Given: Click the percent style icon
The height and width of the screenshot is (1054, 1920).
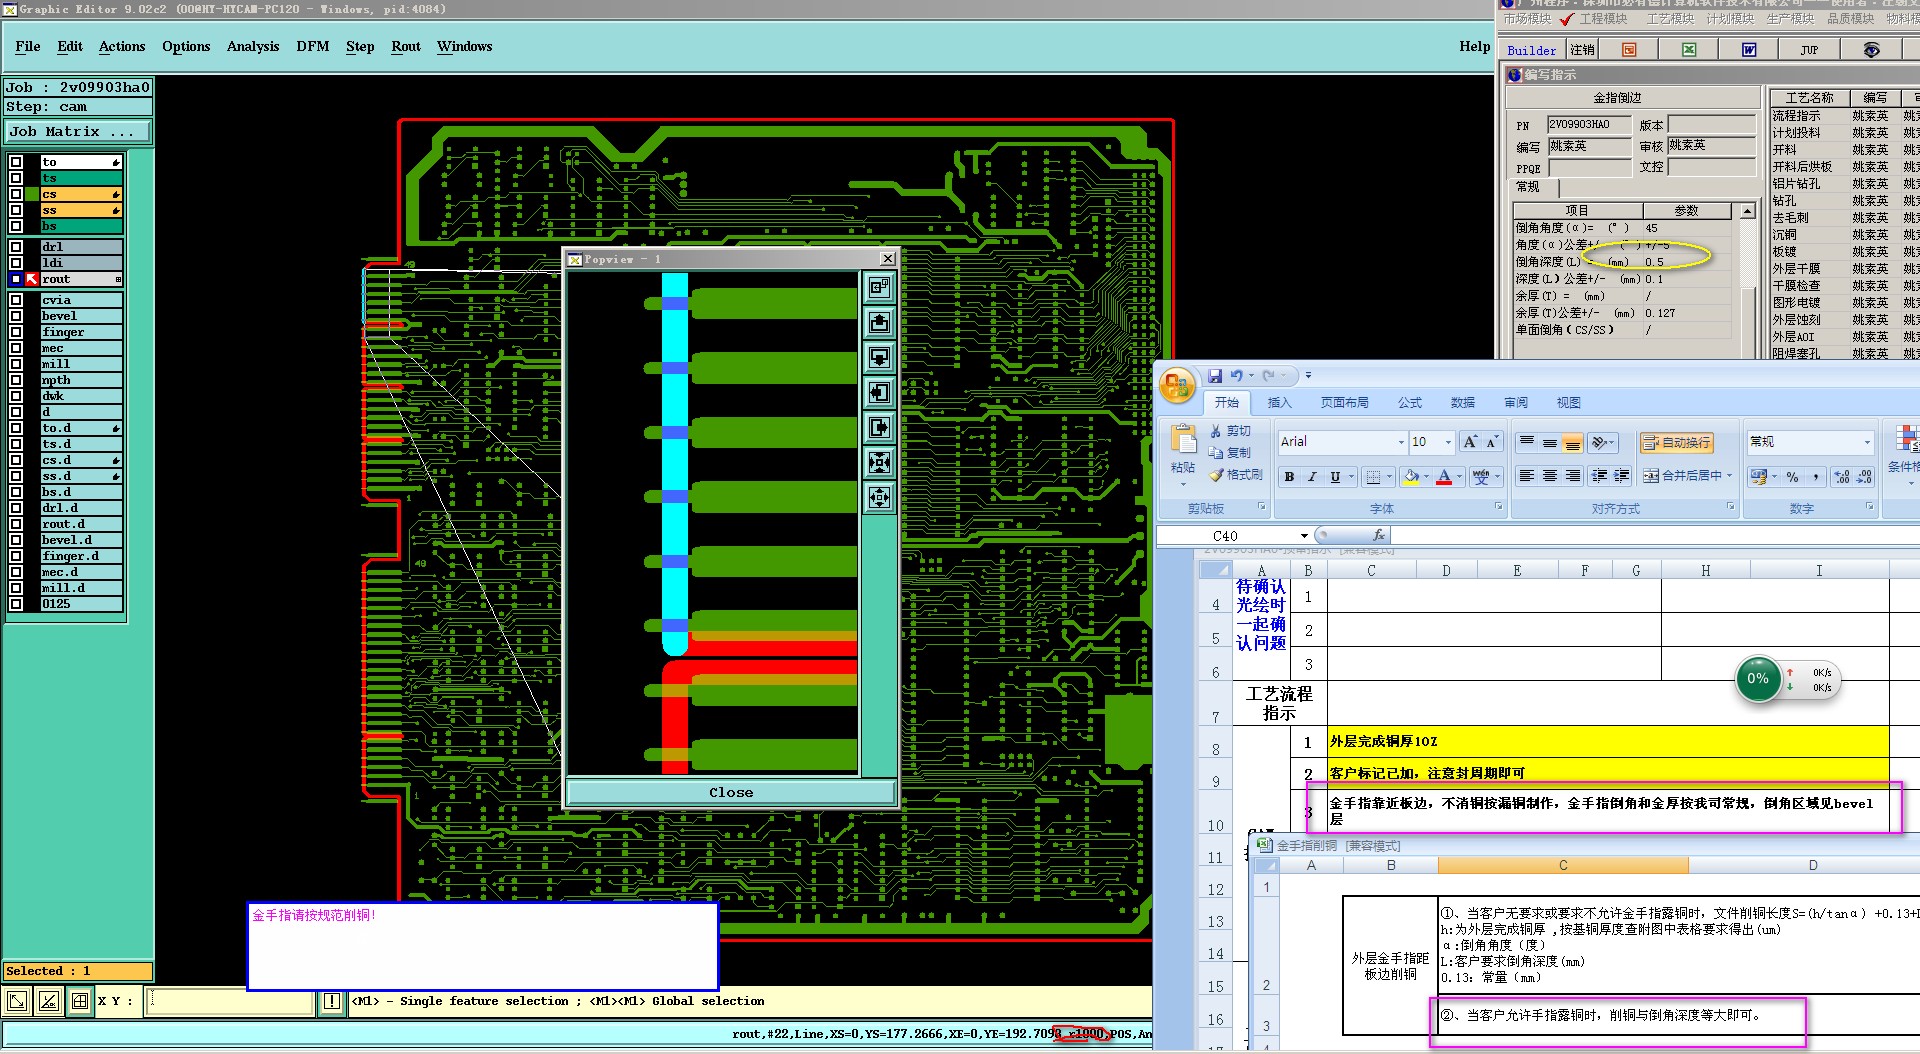Looking at the screenshot, I should (1792, 477).
